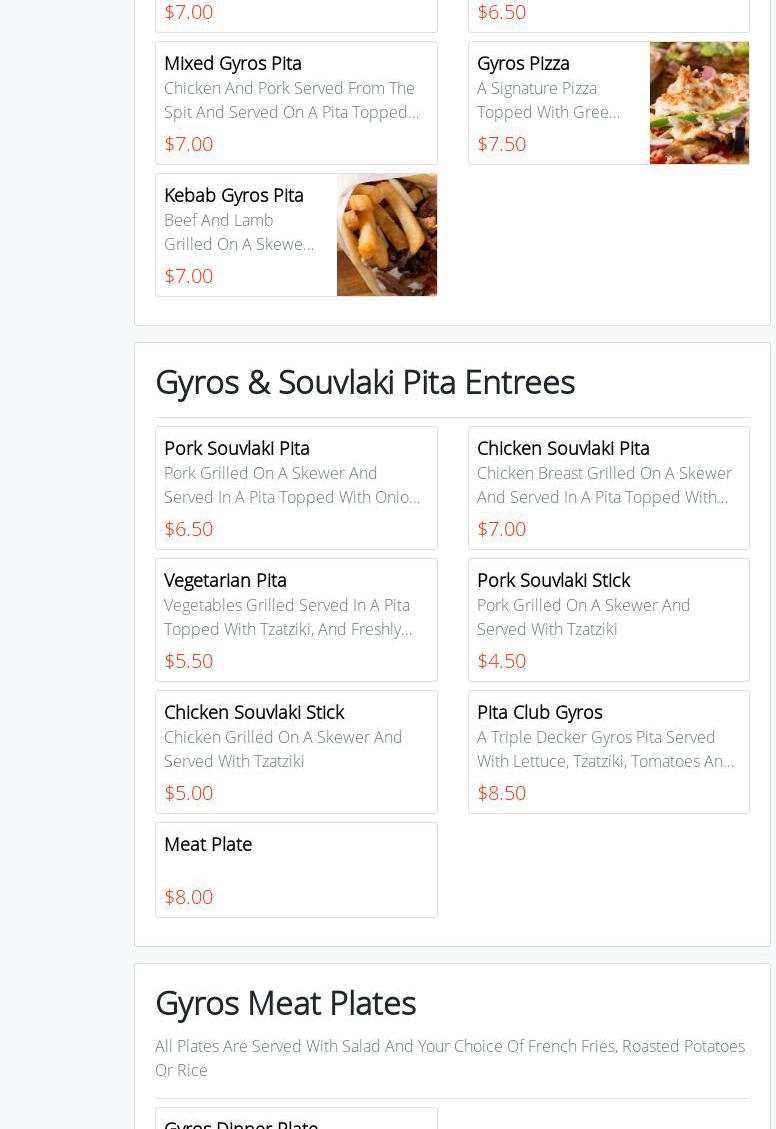Viewport: 776px width, 1129px height.
Task: Select the Chicken Souvlaki Pita item
Action: click(608, 488)
